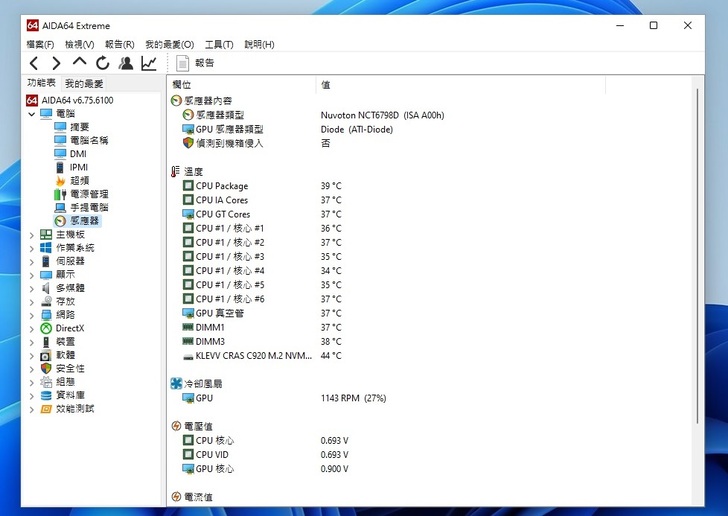Click the Forward navigation arrow in toolbar

point(56,63)
